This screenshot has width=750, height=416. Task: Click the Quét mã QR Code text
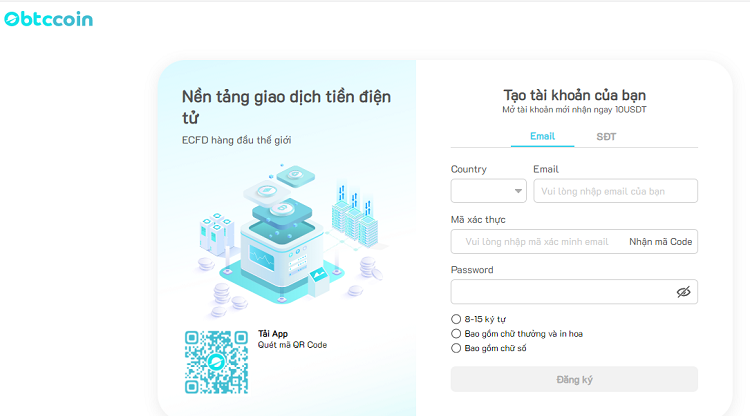tap(292, 346)
